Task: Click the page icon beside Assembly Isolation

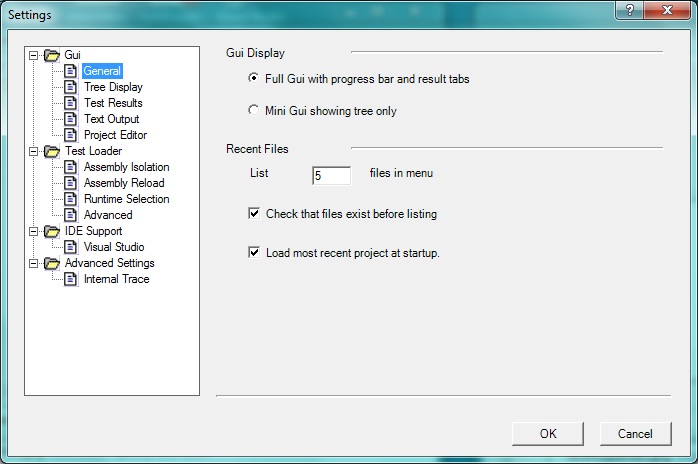Action: pos(71,167)
